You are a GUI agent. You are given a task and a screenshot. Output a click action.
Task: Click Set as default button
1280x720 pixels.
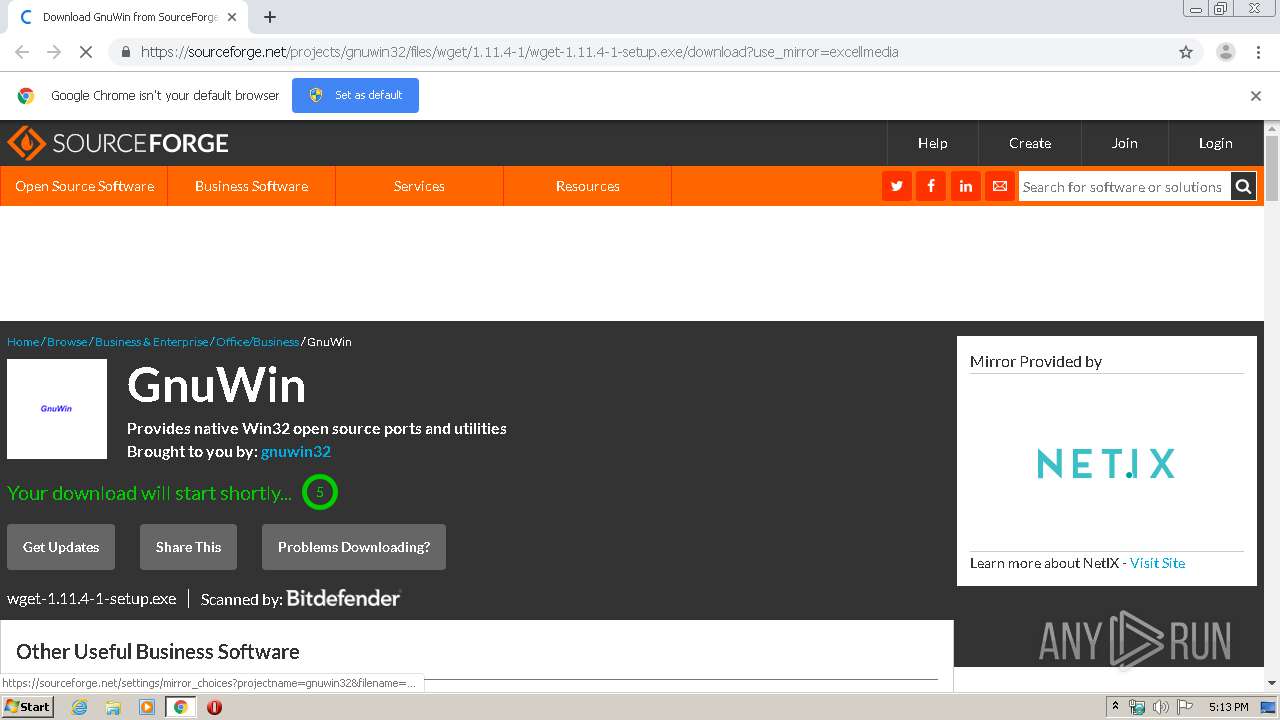[x=355, y=95]
